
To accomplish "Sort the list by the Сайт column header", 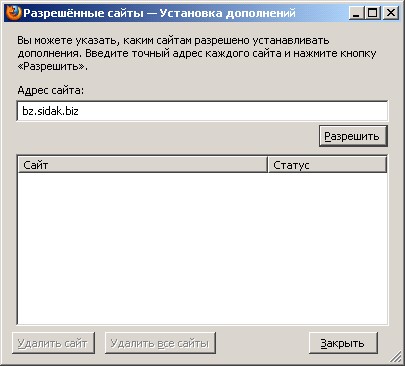I will point(143,165).
